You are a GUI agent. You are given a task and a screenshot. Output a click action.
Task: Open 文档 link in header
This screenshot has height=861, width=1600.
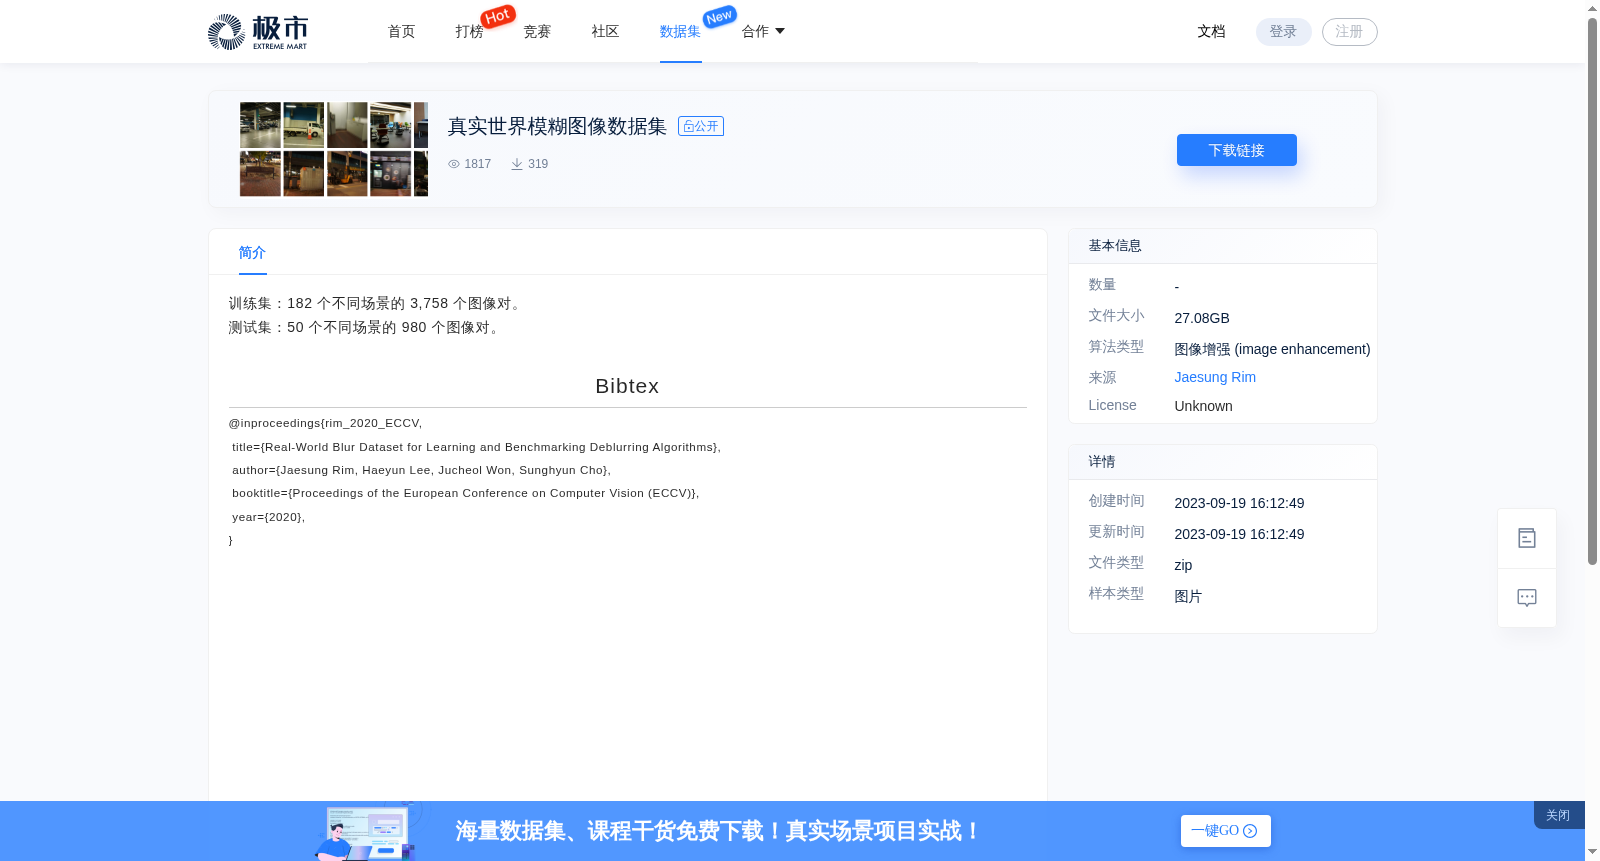coord(1211,32)
